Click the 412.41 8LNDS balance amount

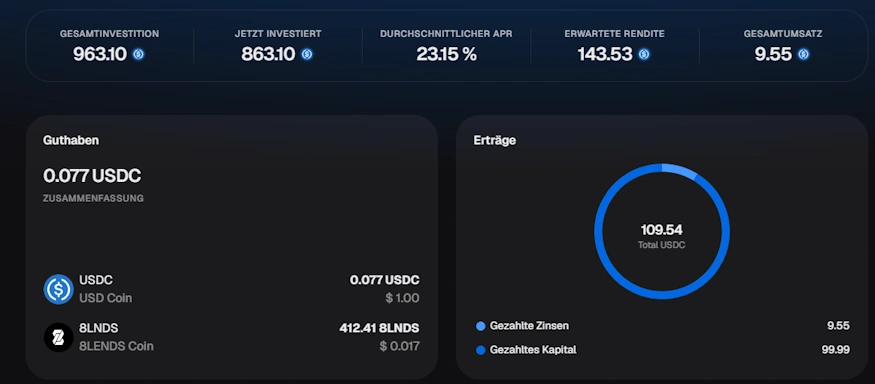click(379, 328)
